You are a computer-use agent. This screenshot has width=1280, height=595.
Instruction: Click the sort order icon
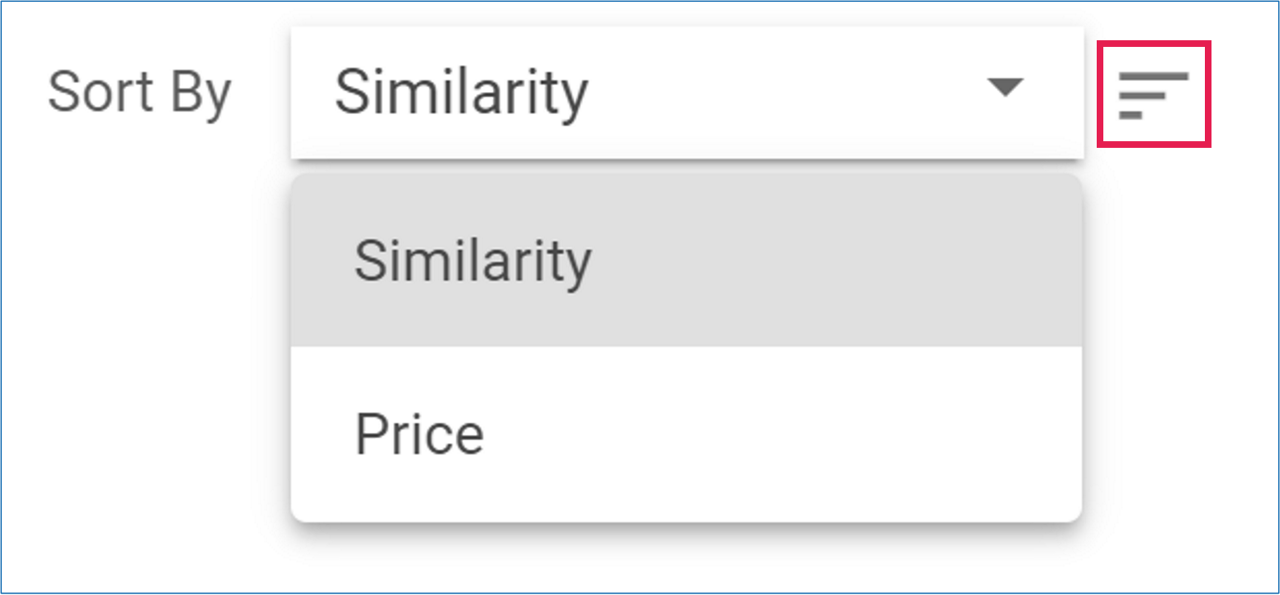(x=1153, y=94)
